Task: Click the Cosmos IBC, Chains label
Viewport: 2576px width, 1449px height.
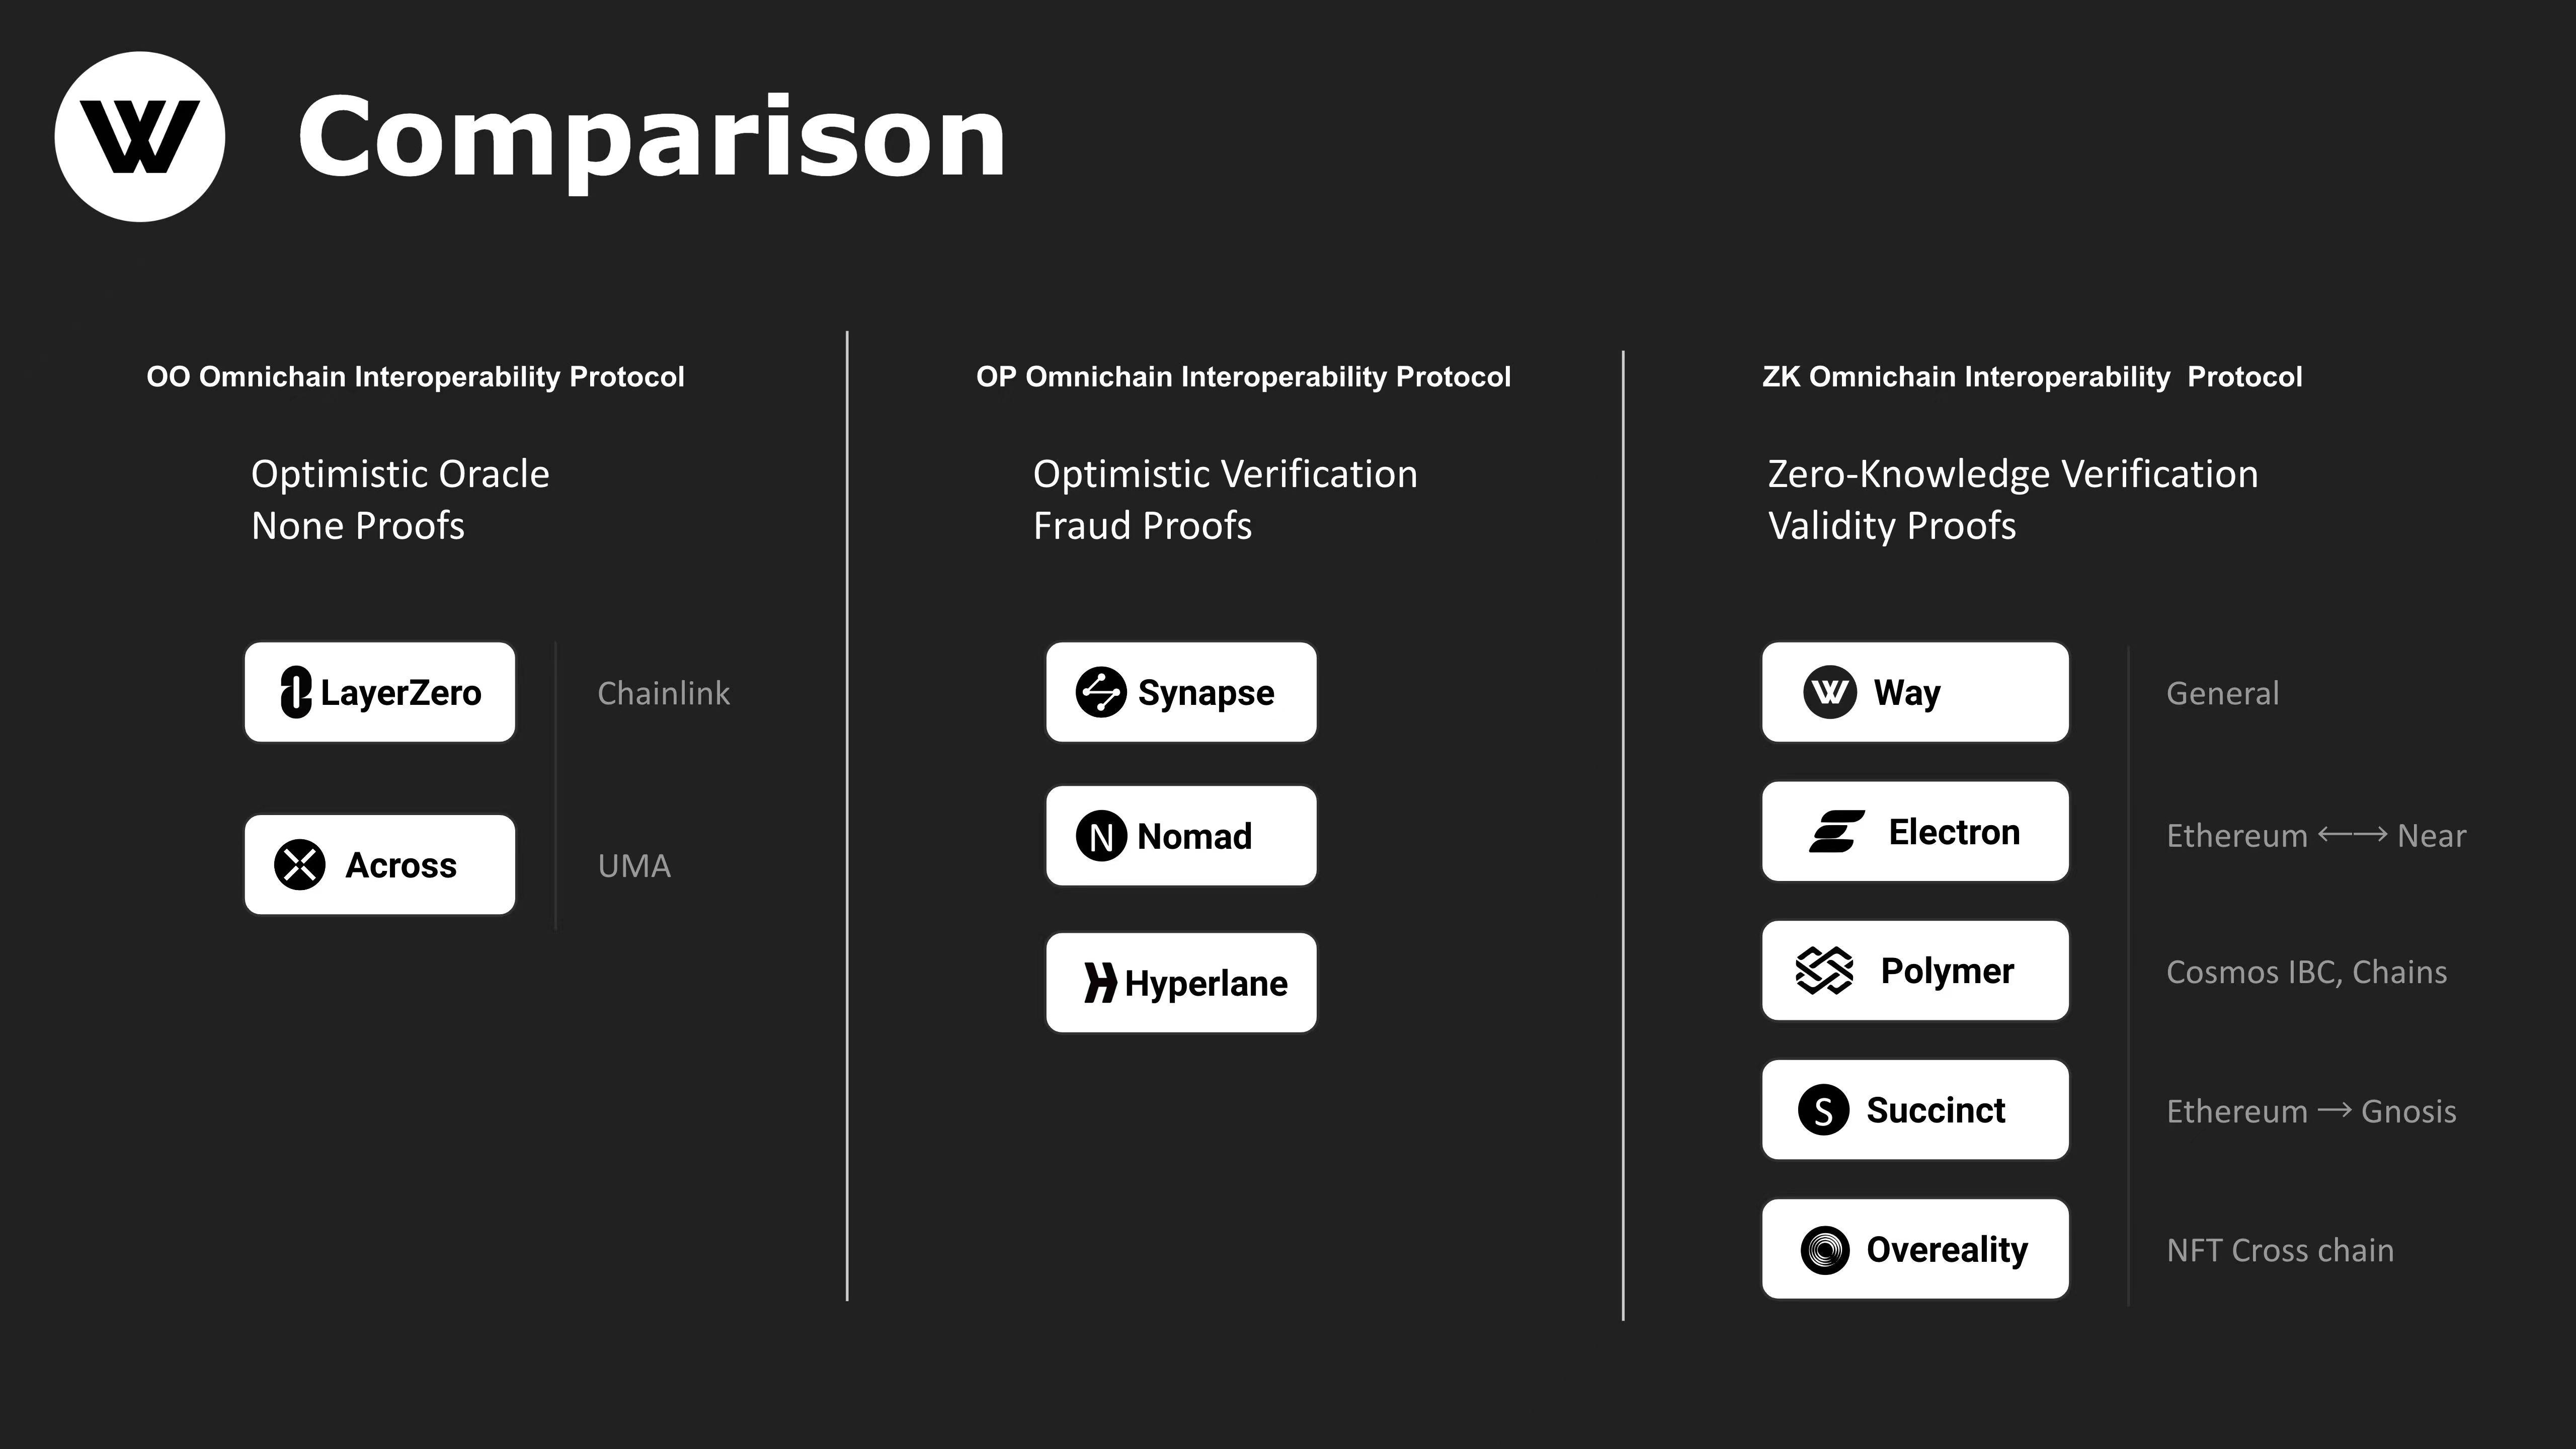Action: tap(2306, 972)
